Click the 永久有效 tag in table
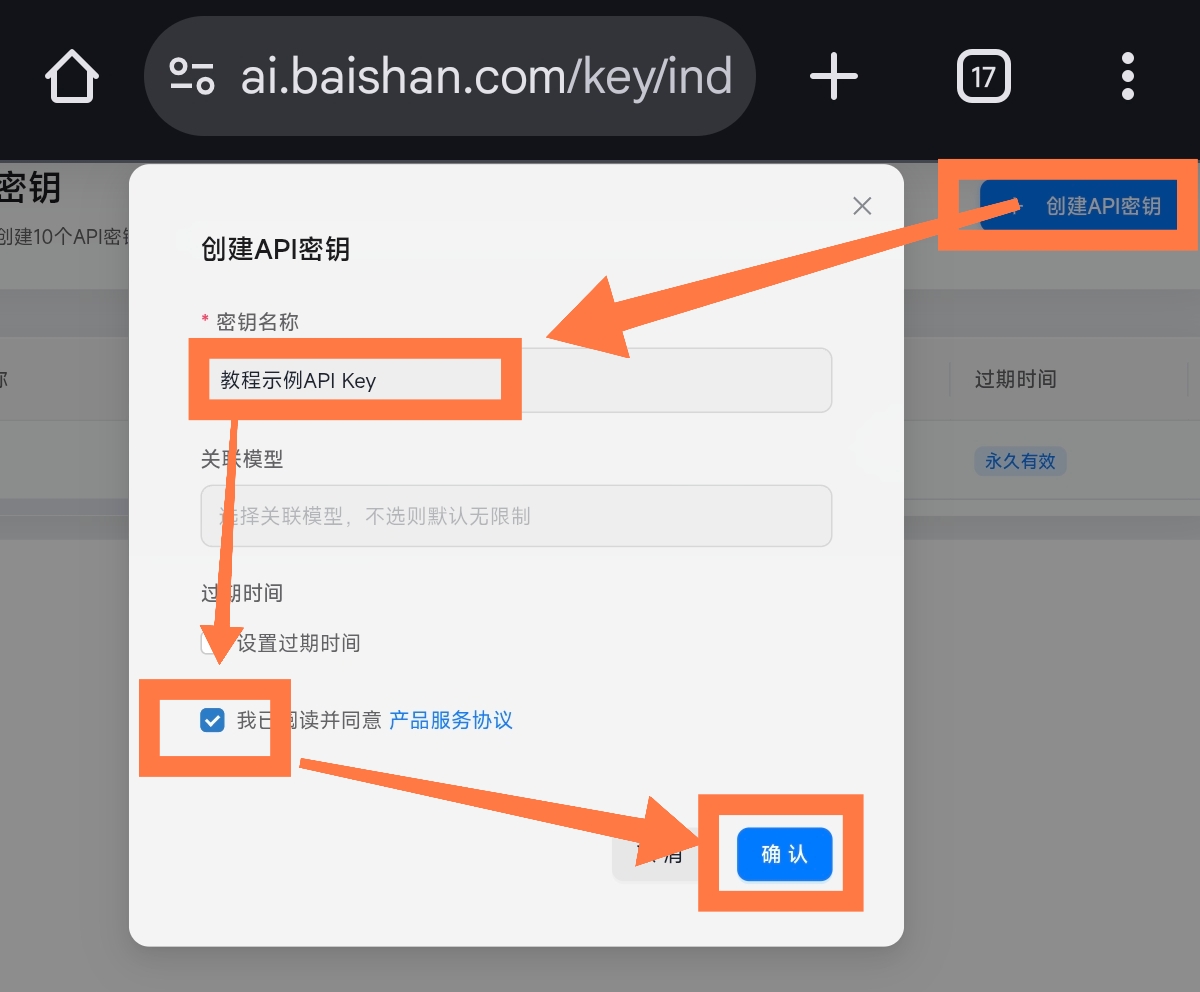 [1020, 461]
